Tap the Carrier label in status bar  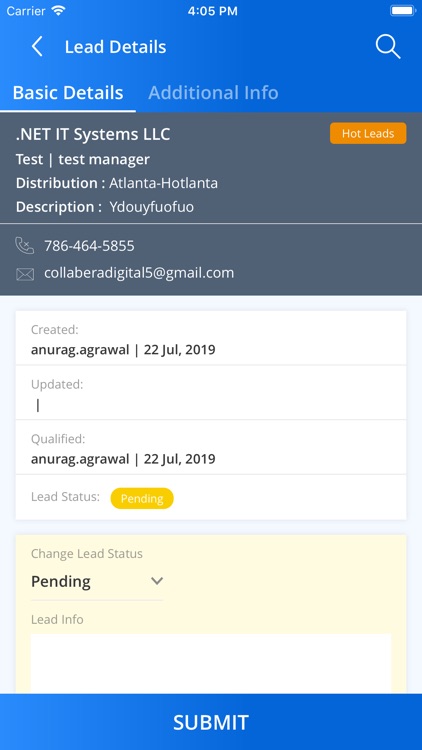[26, 11]
